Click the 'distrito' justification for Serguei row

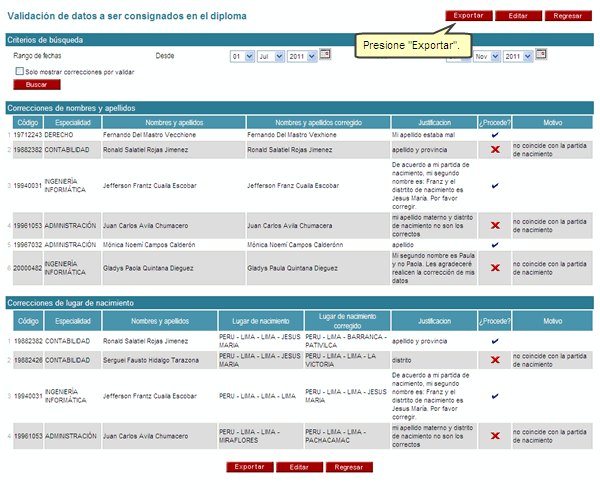[402, 360]
